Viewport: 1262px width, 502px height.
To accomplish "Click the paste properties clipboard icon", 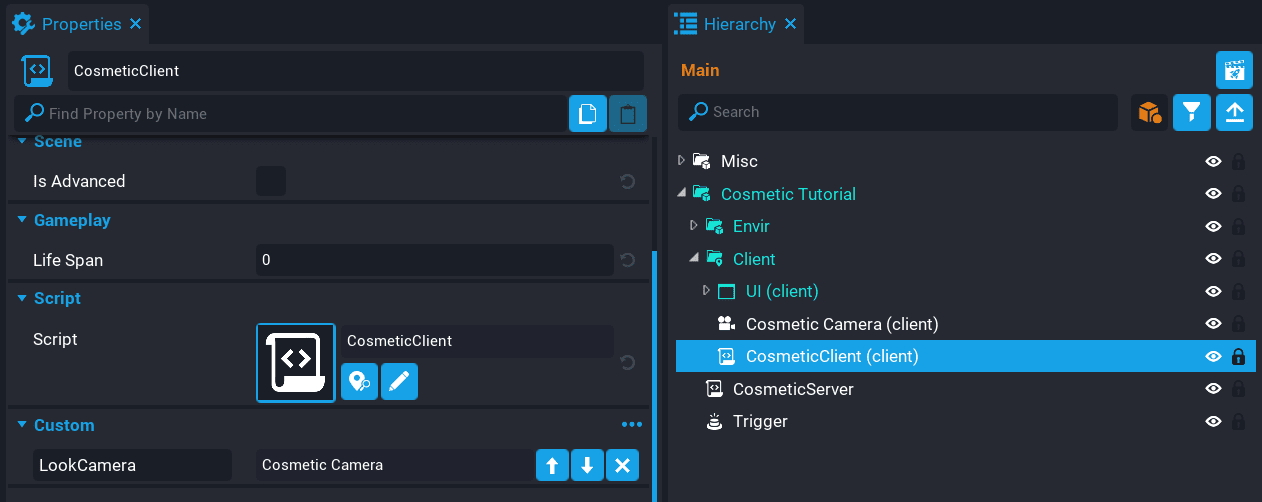I will coord(627,114).
